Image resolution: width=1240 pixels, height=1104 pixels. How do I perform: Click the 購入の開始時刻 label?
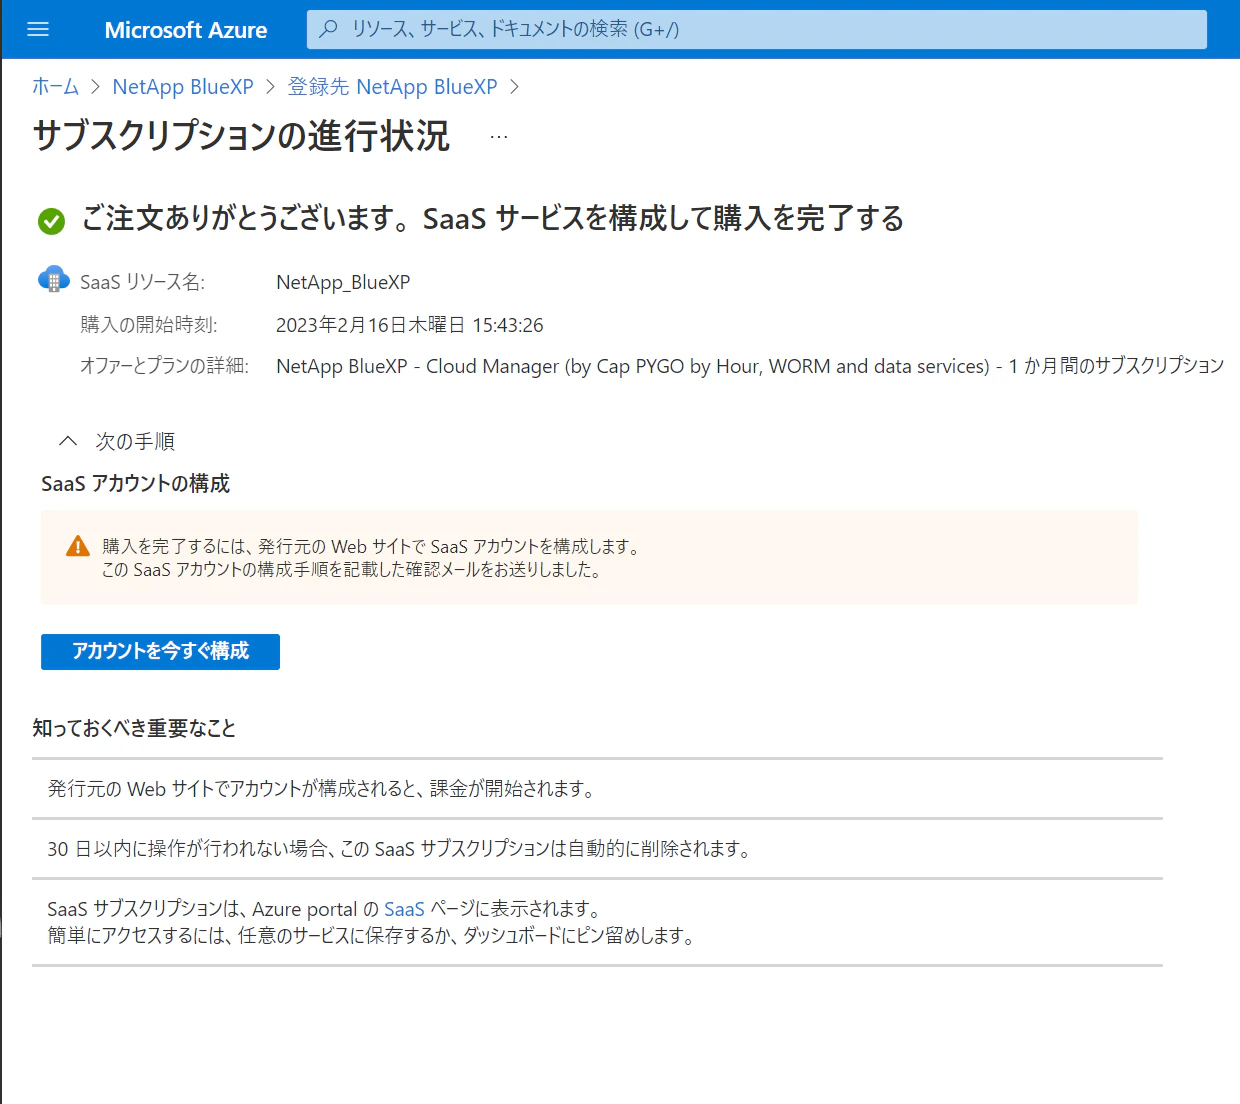149,325
